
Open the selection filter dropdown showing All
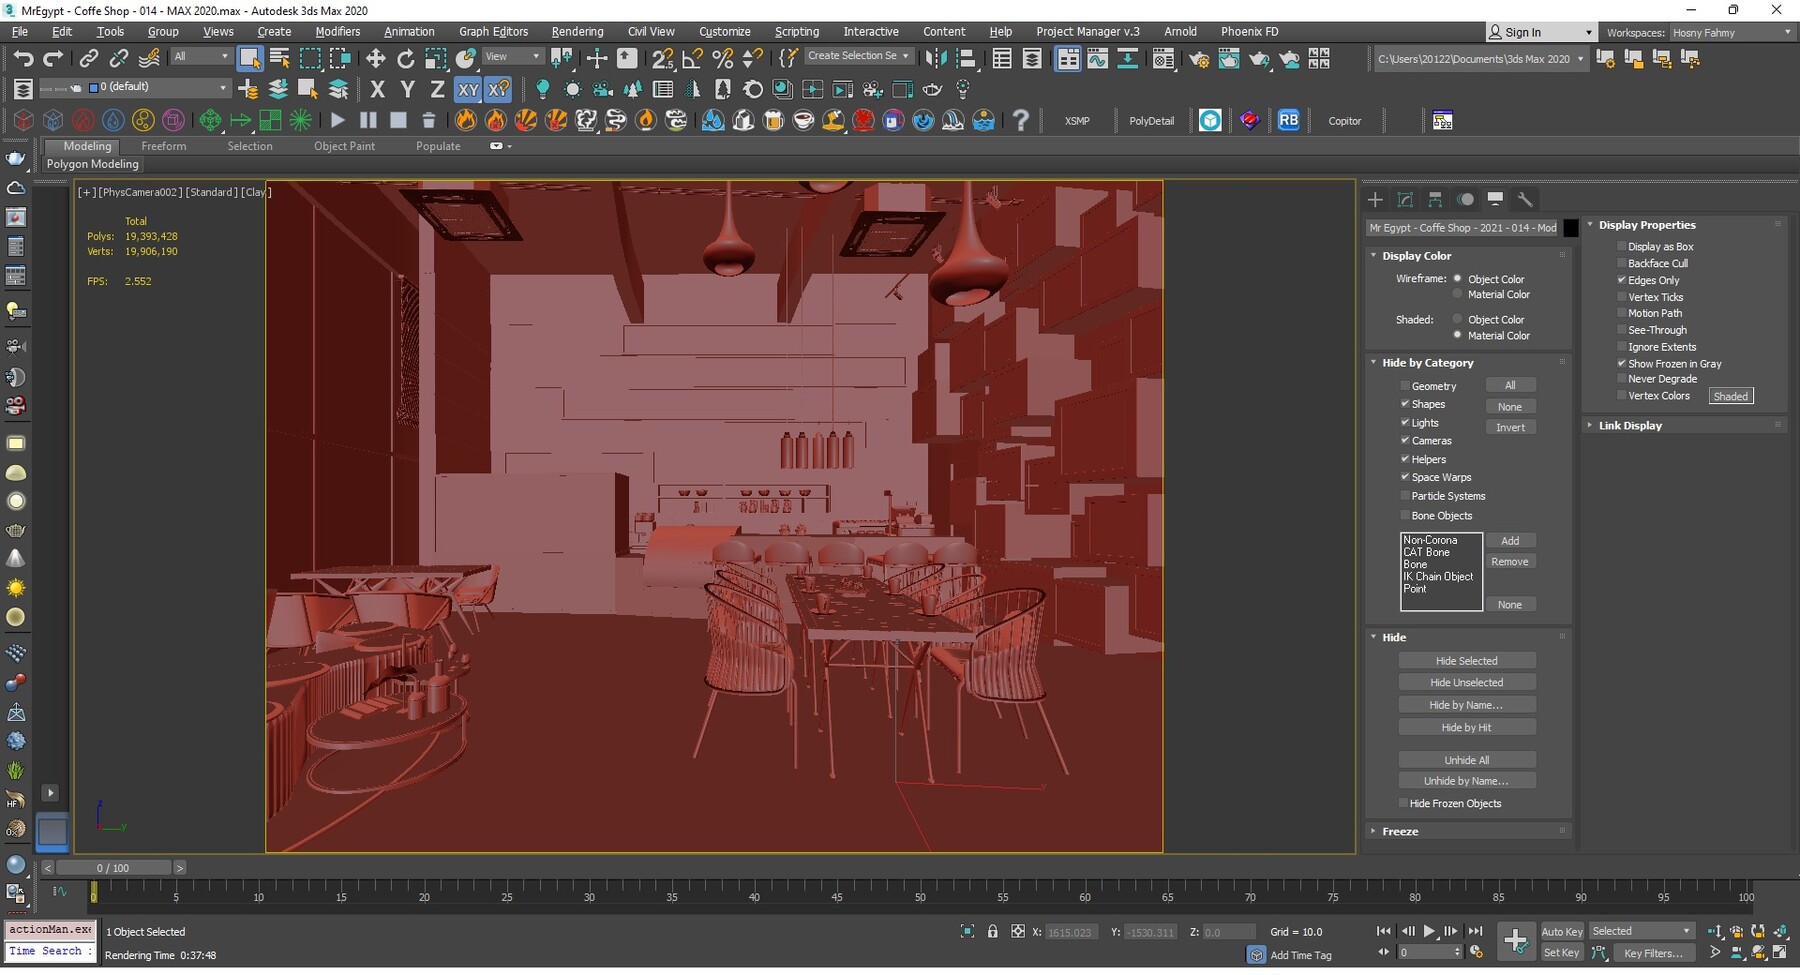[200, 57]
